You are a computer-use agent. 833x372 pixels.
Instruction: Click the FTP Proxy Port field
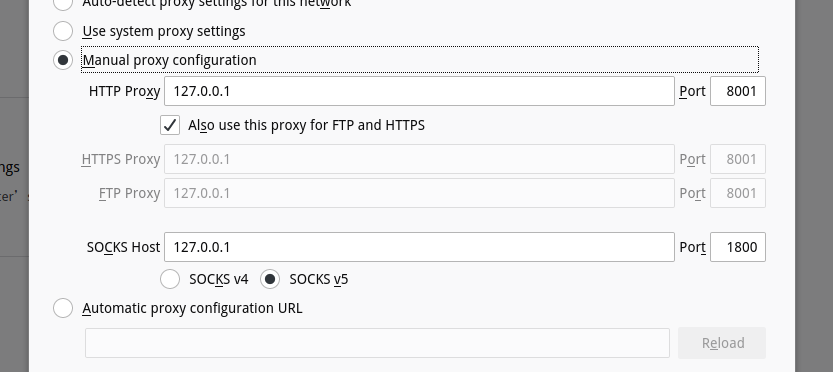tap(738, 193)
